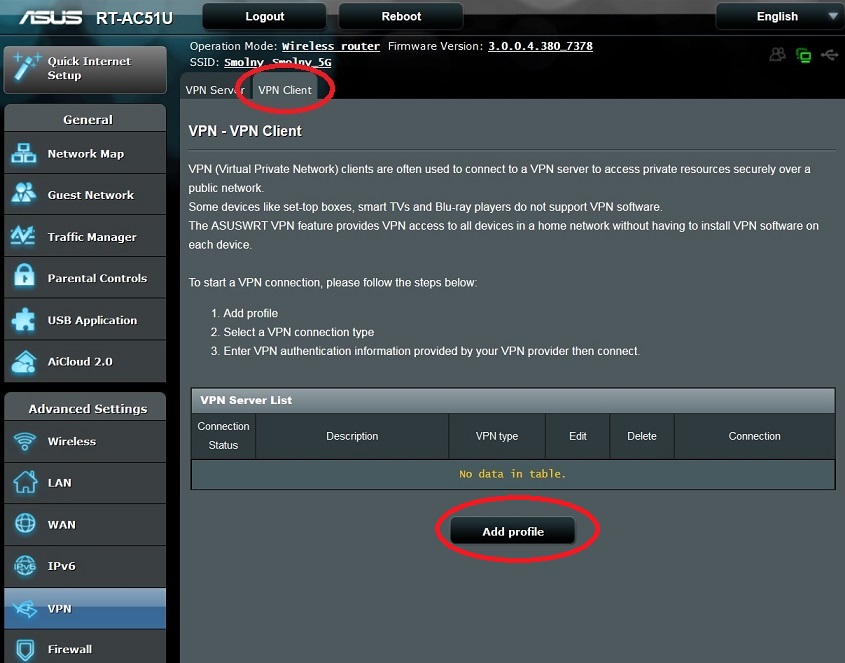Open Parental Controls menu item
This screenshot has width=845, height=663.
pos(85,278)
